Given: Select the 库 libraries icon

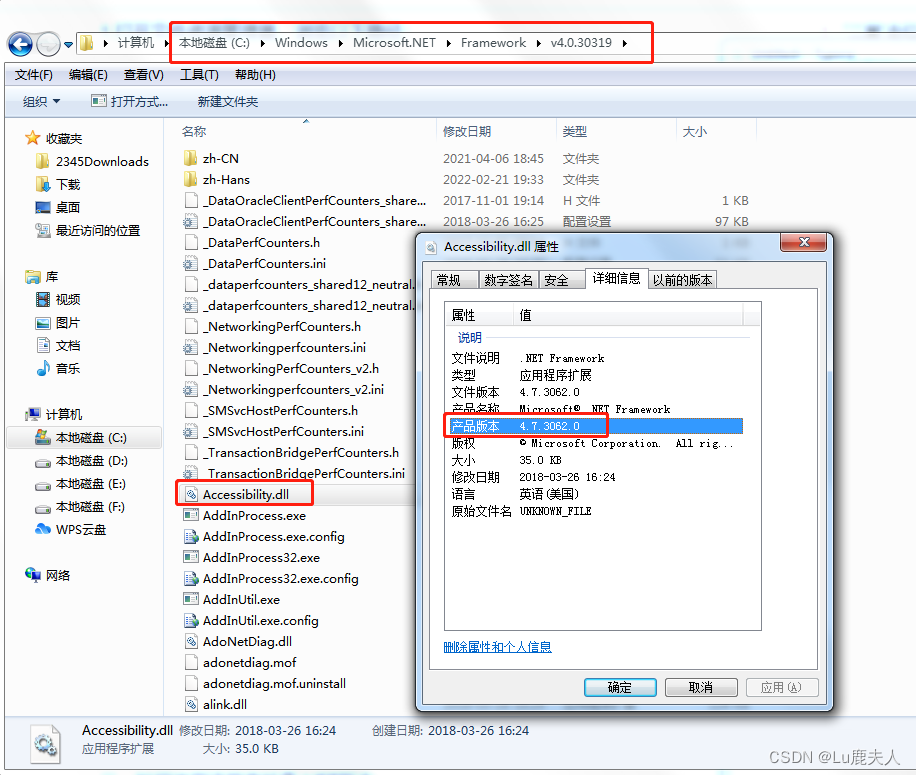Looking at the screenshot, I should 33,277.
